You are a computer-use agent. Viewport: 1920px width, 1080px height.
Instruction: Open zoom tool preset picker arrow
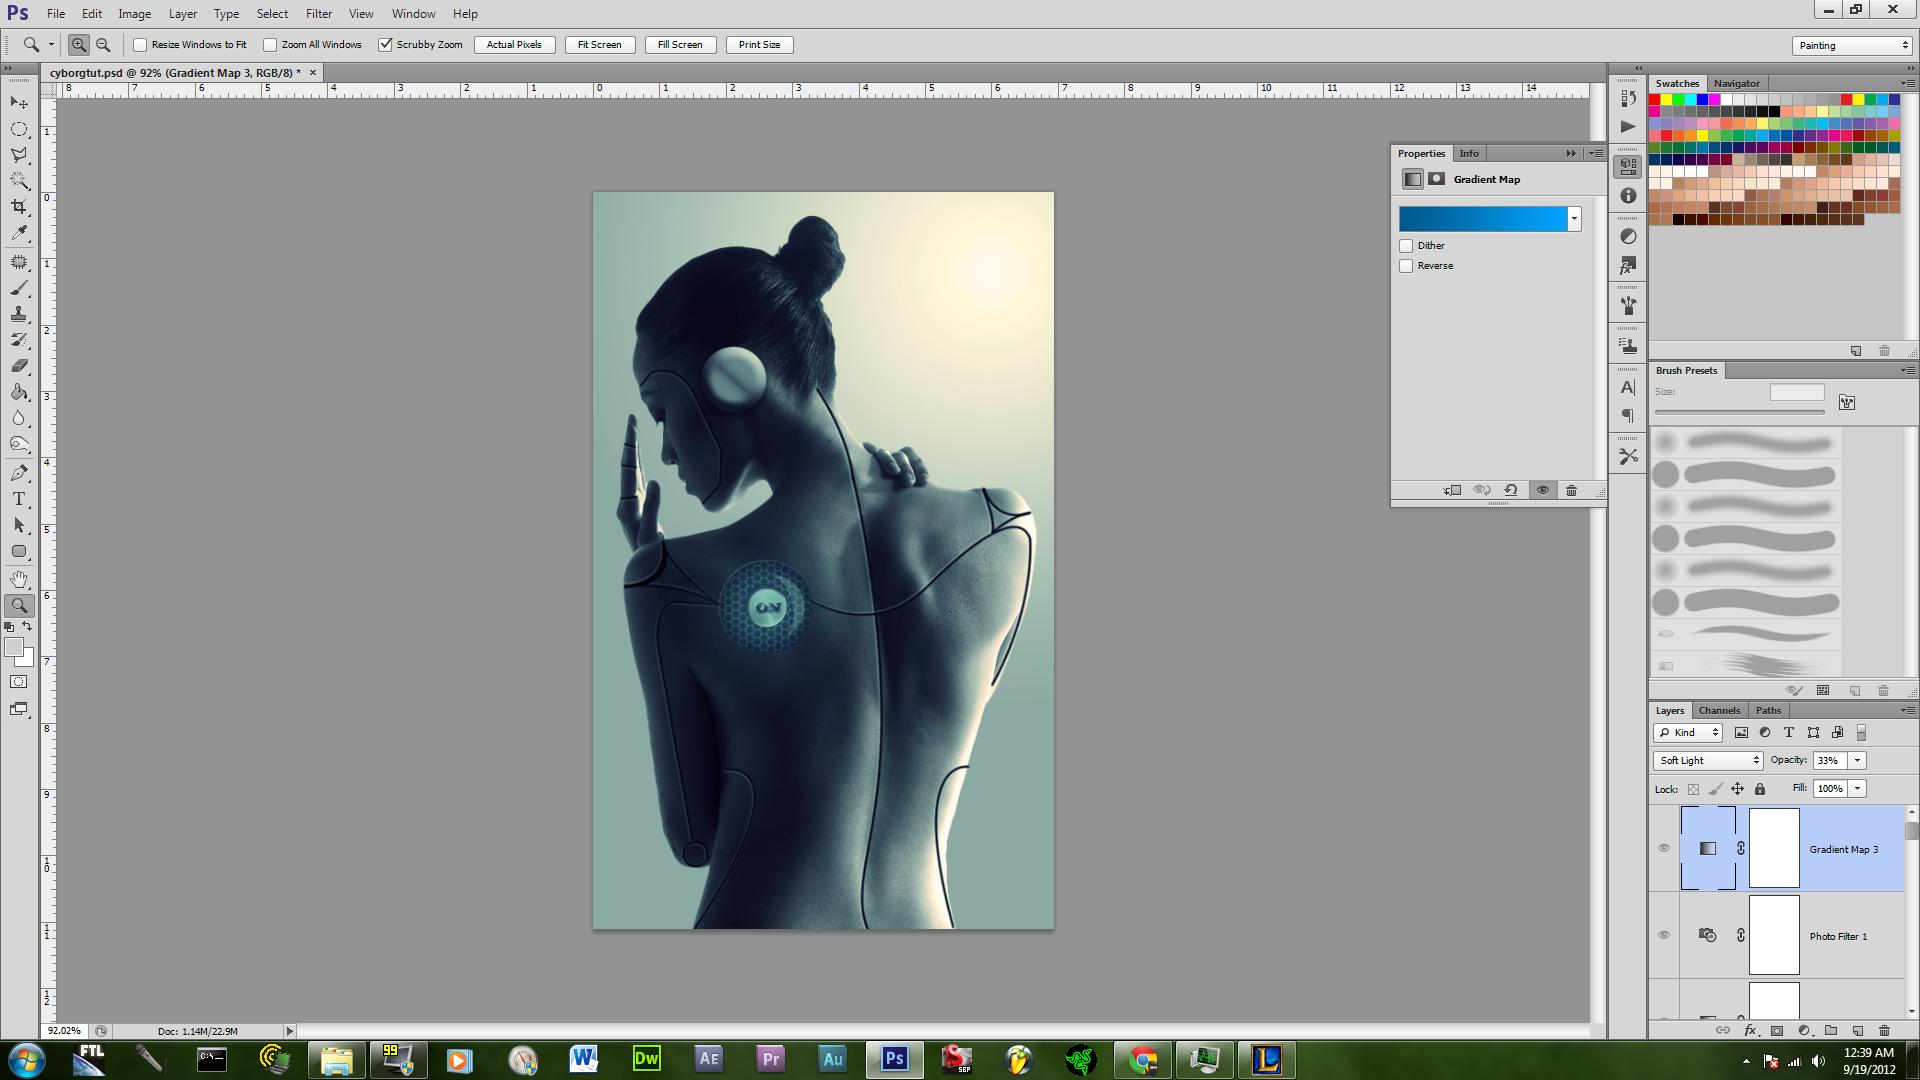(51, 45)
